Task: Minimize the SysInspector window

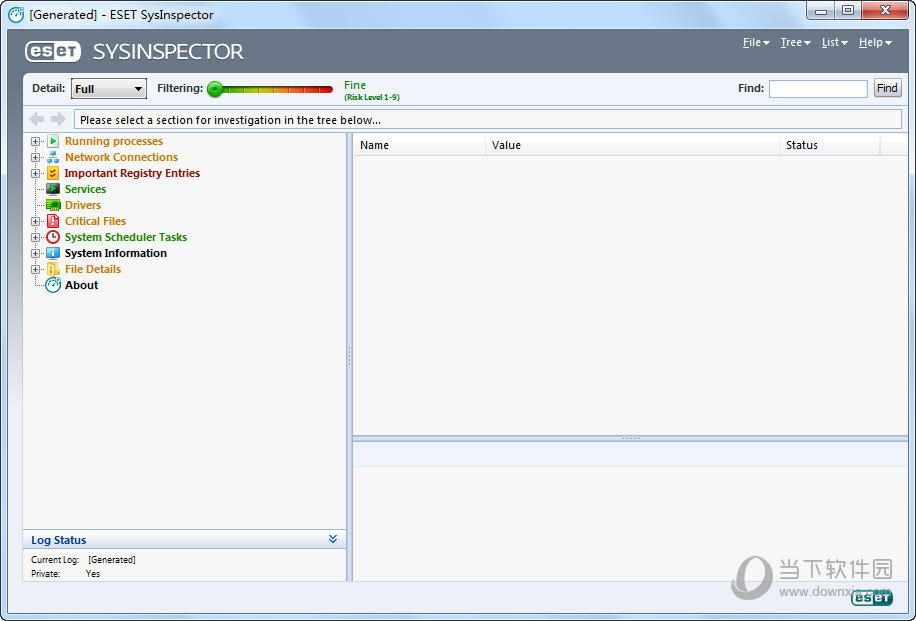Action: coord(821,10)
